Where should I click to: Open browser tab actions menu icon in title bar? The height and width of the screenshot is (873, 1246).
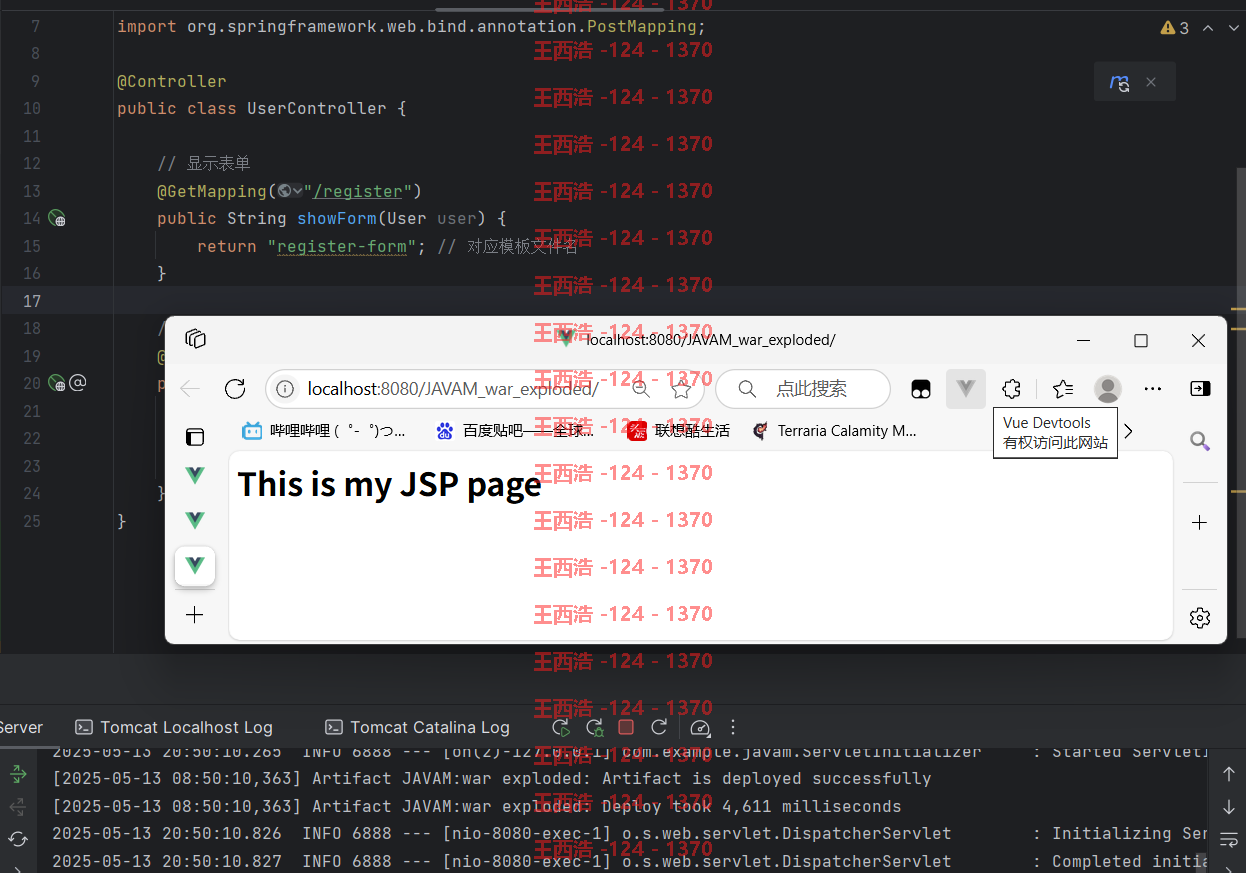click(x=195, y=339)
